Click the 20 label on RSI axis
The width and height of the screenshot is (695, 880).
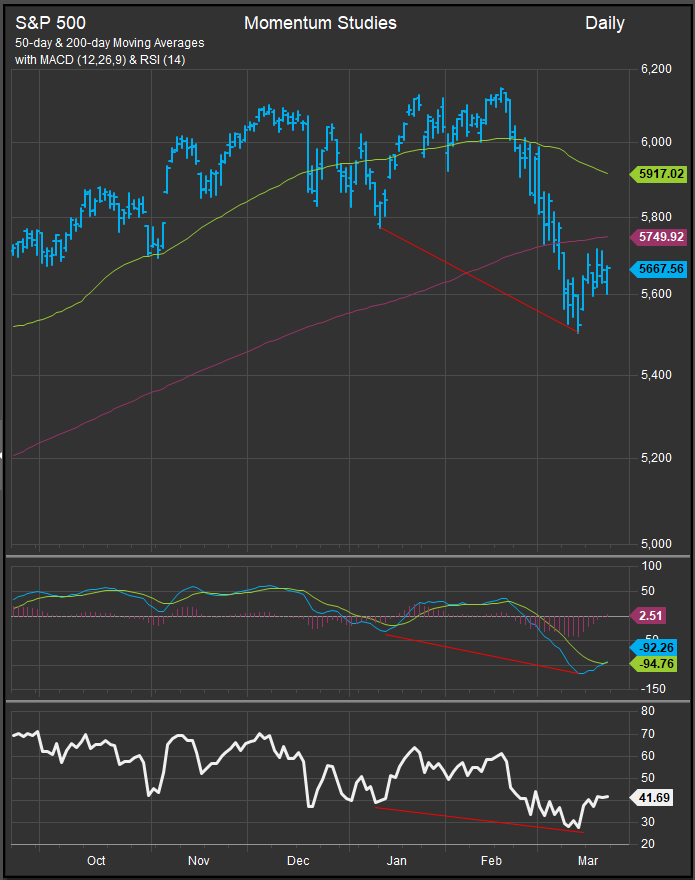pos(648,844)
